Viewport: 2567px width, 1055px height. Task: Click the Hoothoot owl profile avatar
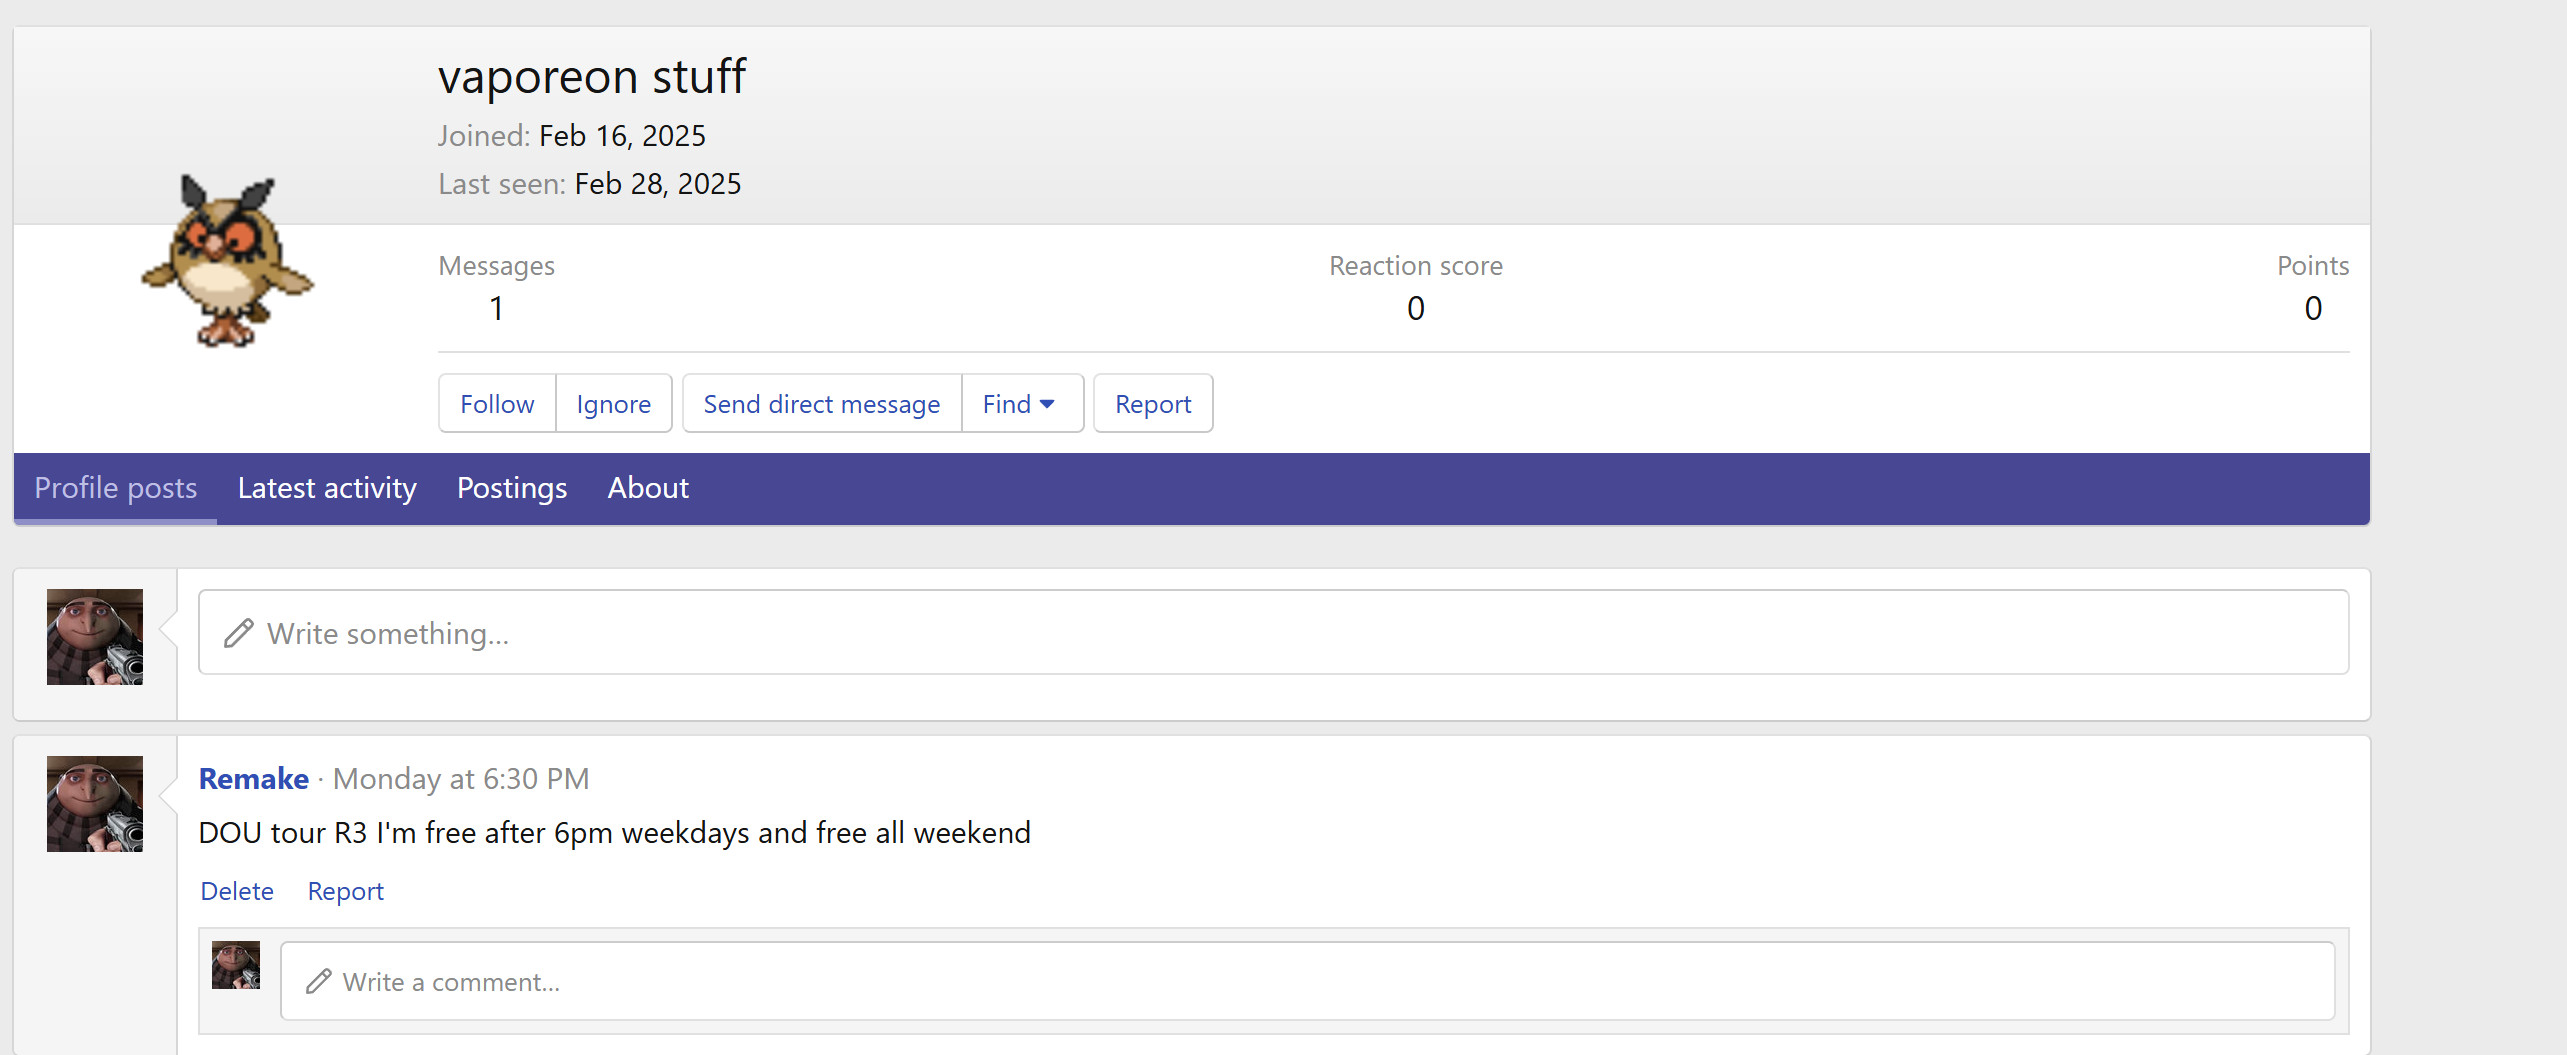(x=227, y=262)
